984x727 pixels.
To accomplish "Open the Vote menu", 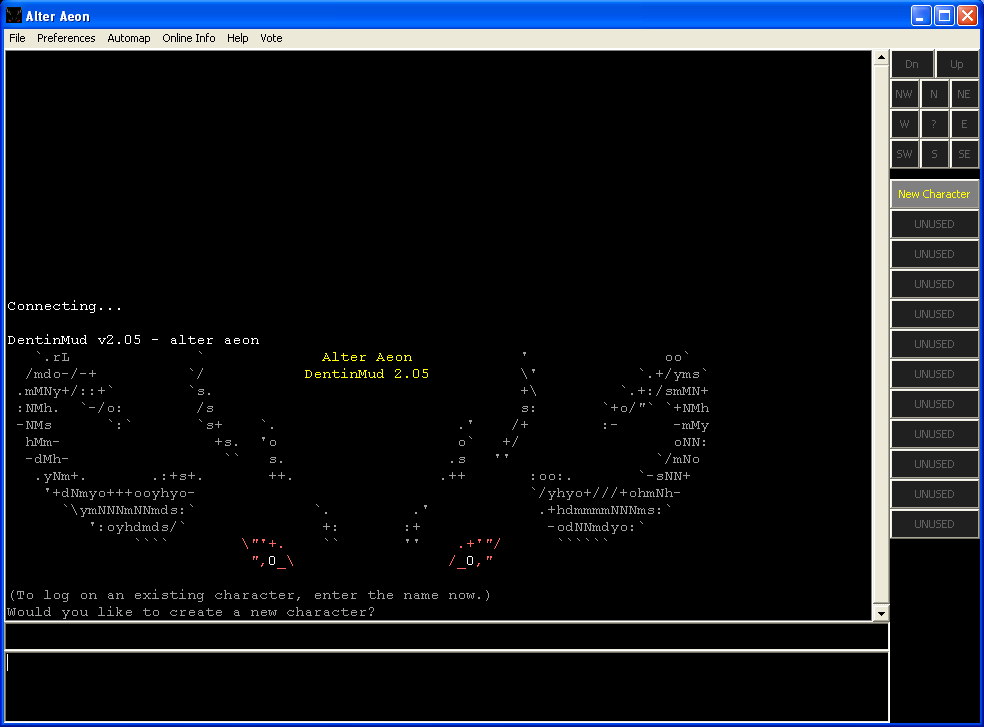I will tap(271, 38).
